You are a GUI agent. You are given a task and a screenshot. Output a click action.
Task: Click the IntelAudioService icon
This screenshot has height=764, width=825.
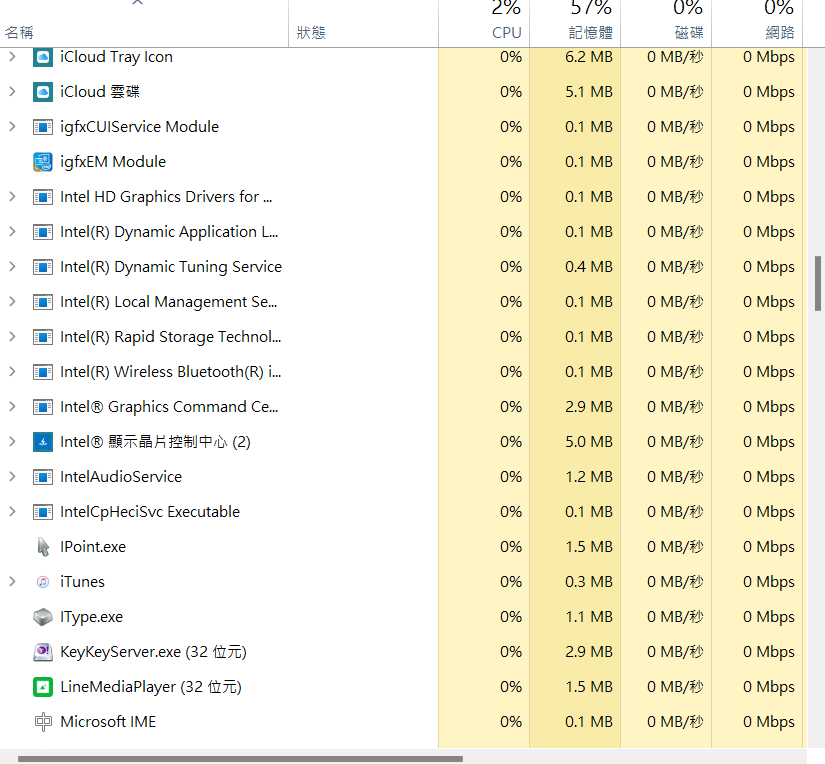tap(43, 477)
